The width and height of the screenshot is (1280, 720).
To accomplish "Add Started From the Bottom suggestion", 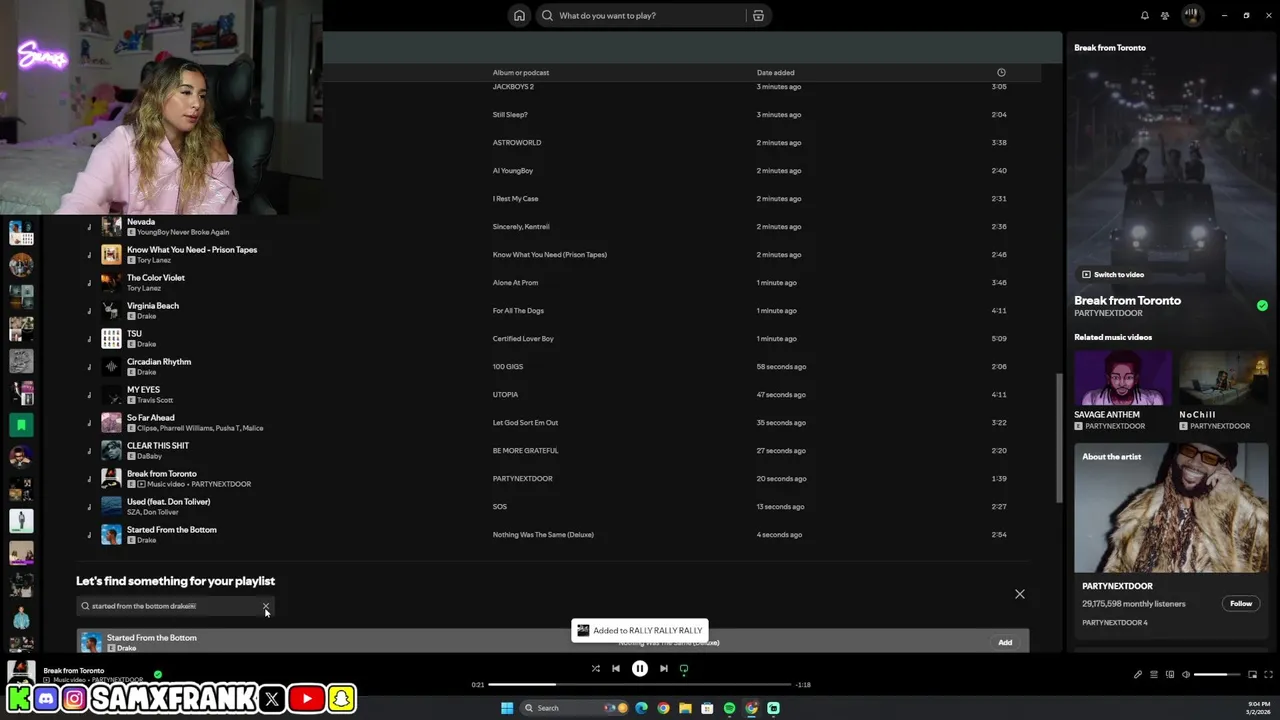I will pyautogui.click(x=1005, y=642).
